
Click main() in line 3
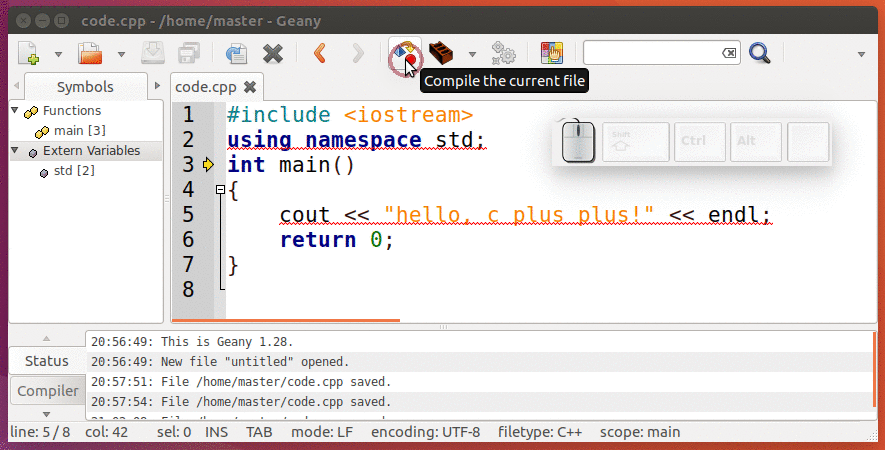(317, 165)
